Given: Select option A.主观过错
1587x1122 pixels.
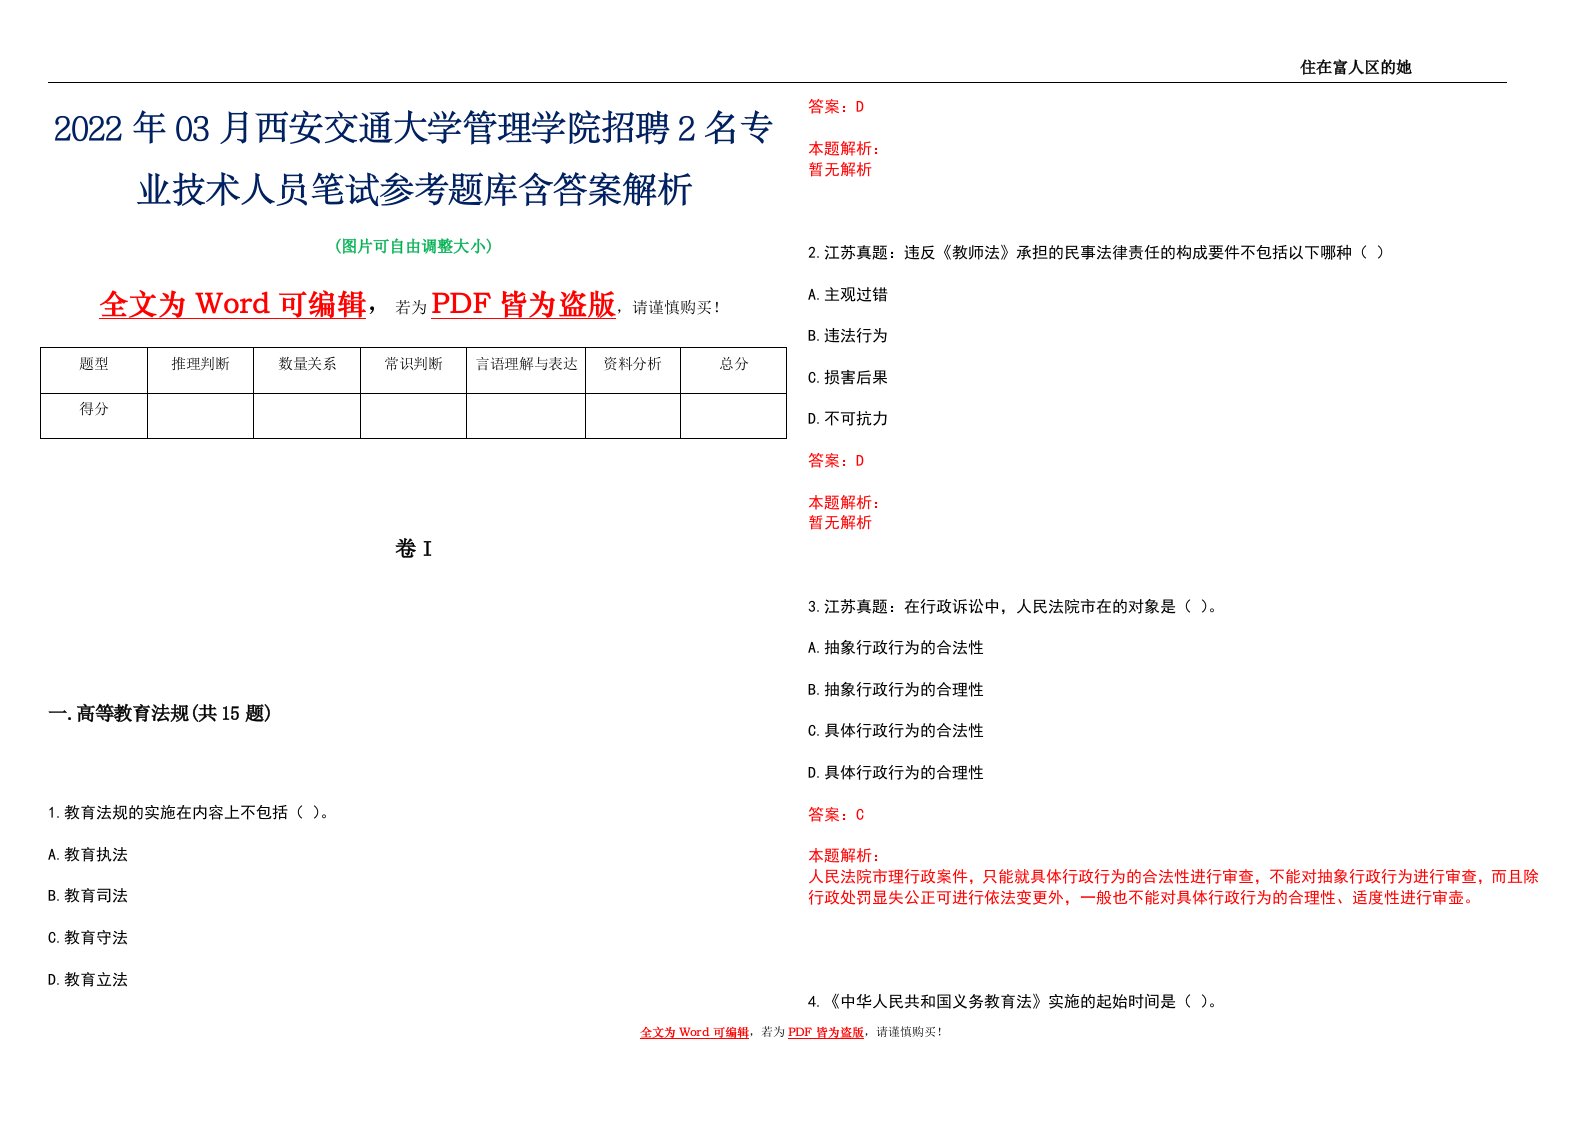Looking at the screenshot, I should (848, 295).
